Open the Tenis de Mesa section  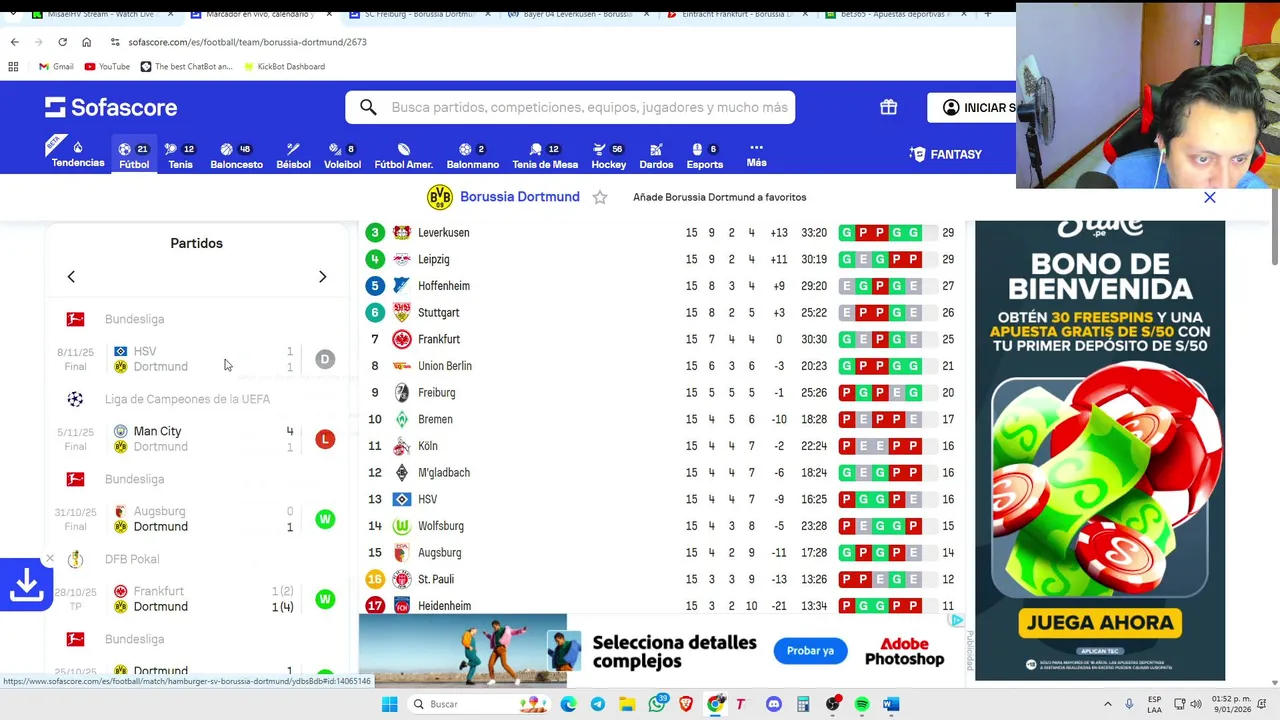point(545,155)
